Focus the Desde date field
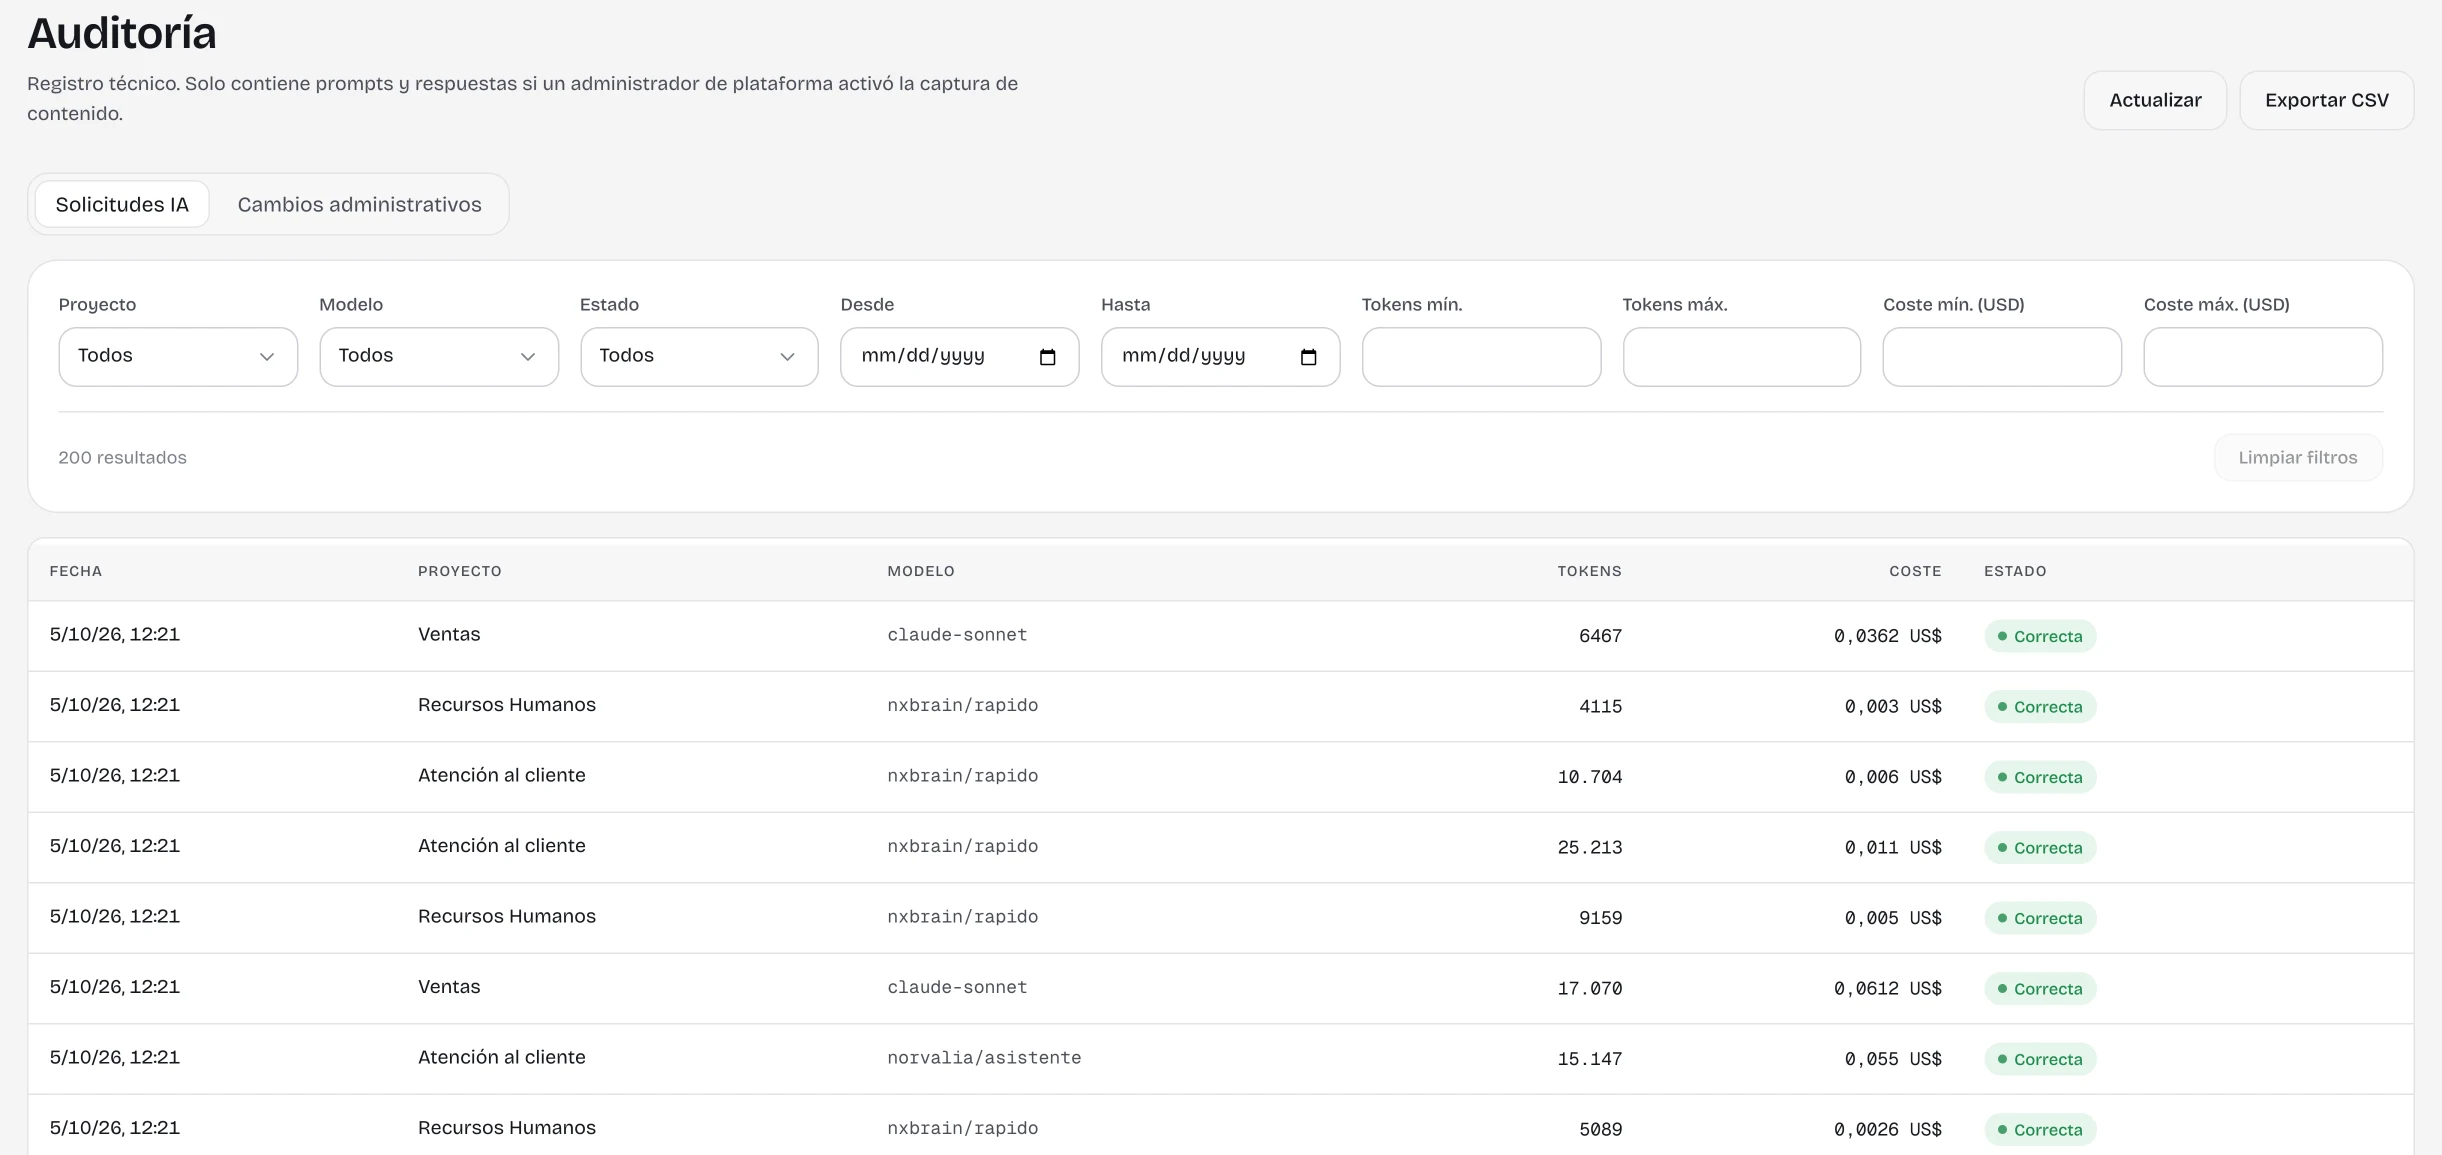Image resolution: width=2442 pixels, height=1155 pixels. tap(959, 357)
